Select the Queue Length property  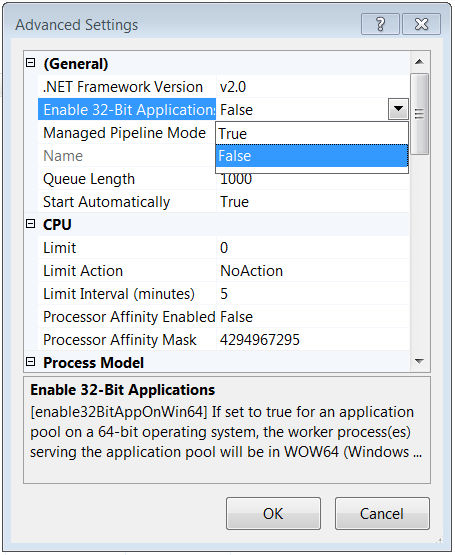click(x=127, y=179)
